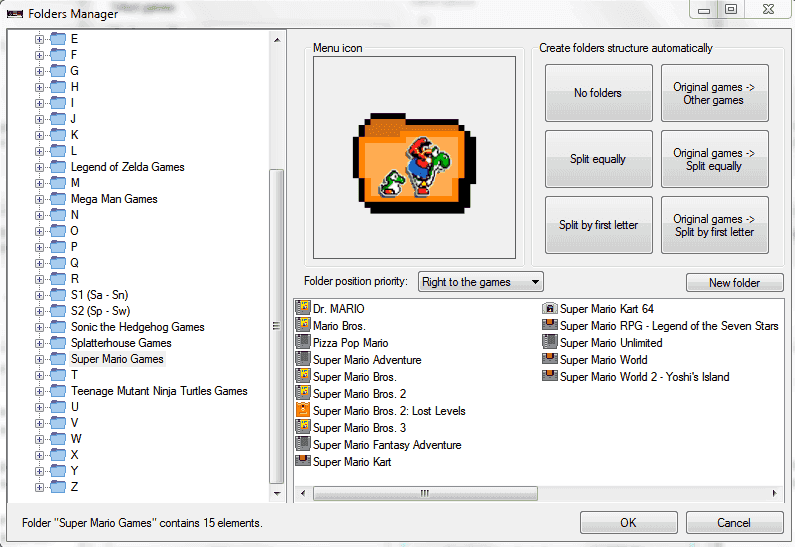This screenshot has width=795, height=547.
Task: Click the tree panel scroll down arrow
Action: click(277, 493)
